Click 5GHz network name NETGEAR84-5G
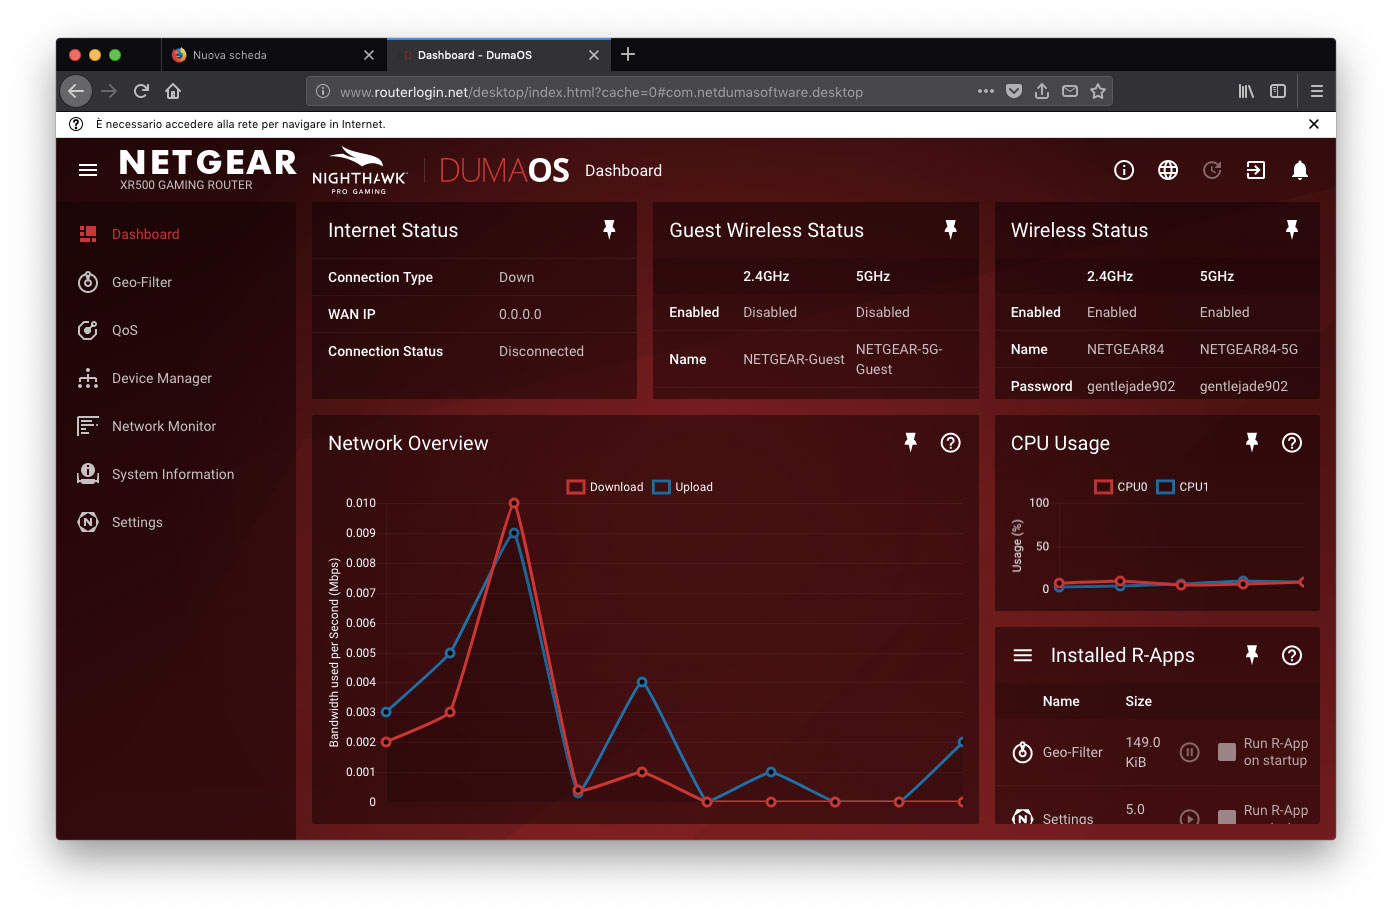This screenshot has height=914, width=1392. 1249,349
